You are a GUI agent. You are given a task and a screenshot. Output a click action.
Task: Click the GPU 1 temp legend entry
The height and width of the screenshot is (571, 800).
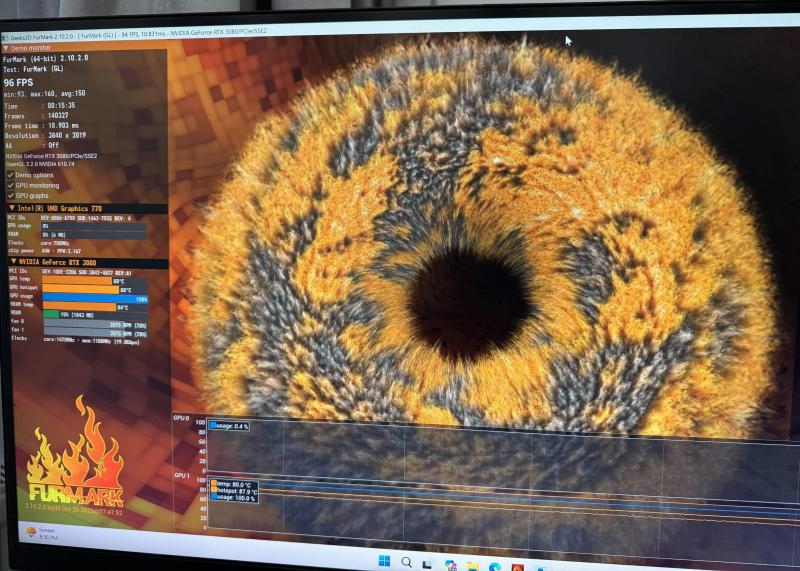(x=233, y=484)
